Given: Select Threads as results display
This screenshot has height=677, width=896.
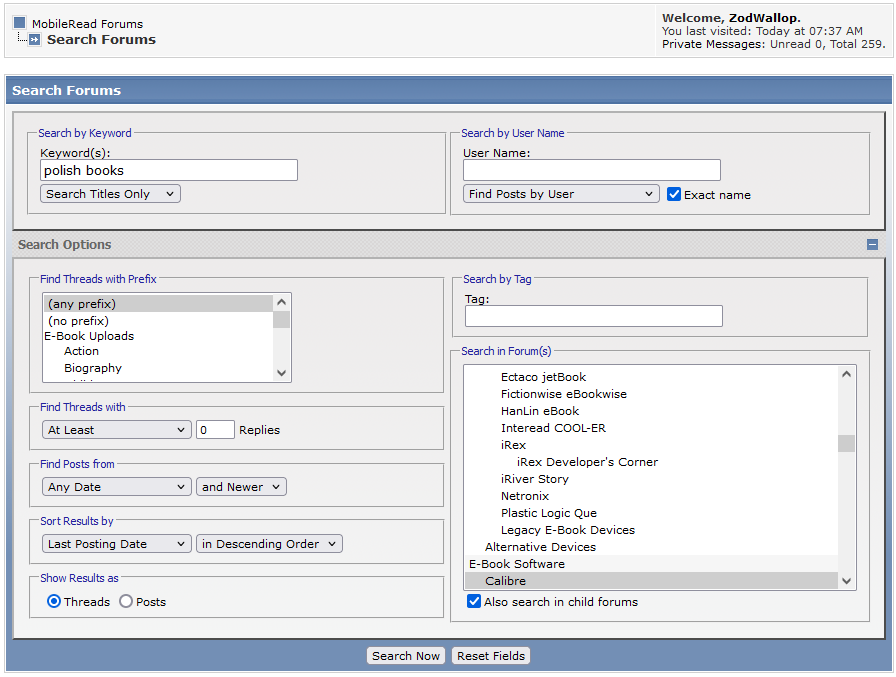Looking at the screenshot, I should 54,602.
